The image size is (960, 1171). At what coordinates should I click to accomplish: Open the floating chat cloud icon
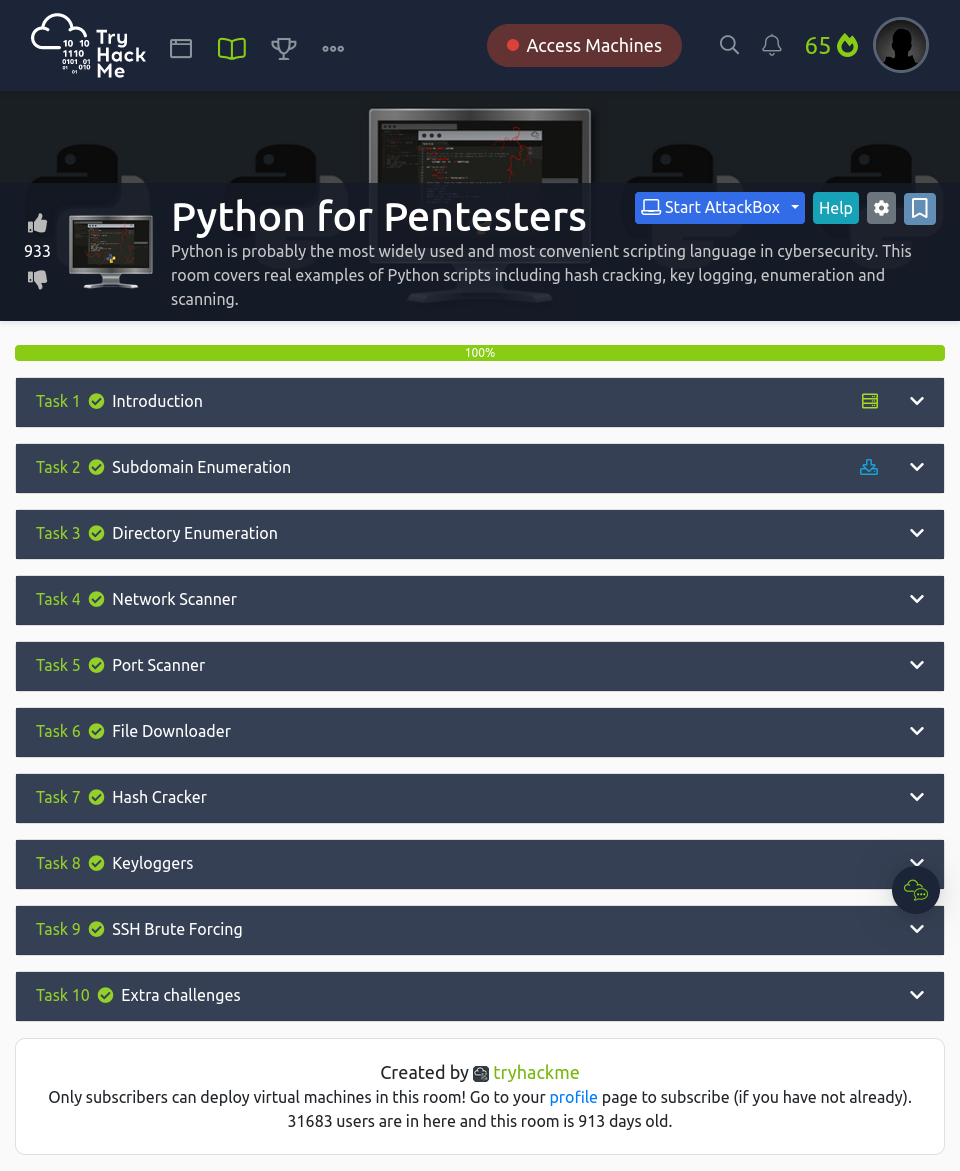916,890
